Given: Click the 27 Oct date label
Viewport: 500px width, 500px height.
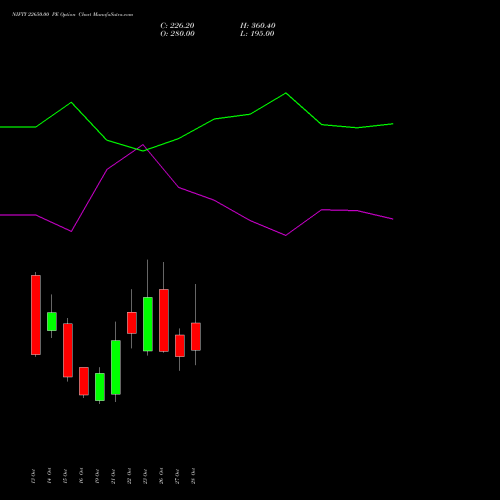Looking at the screenshot, I should [177, 476].
